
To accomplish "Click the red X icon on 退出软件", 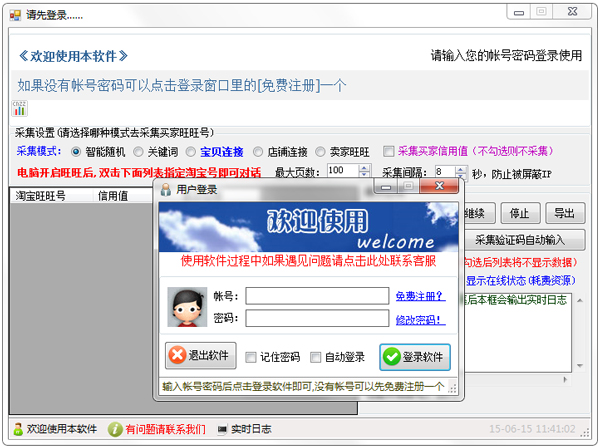I will pos(178,356).
